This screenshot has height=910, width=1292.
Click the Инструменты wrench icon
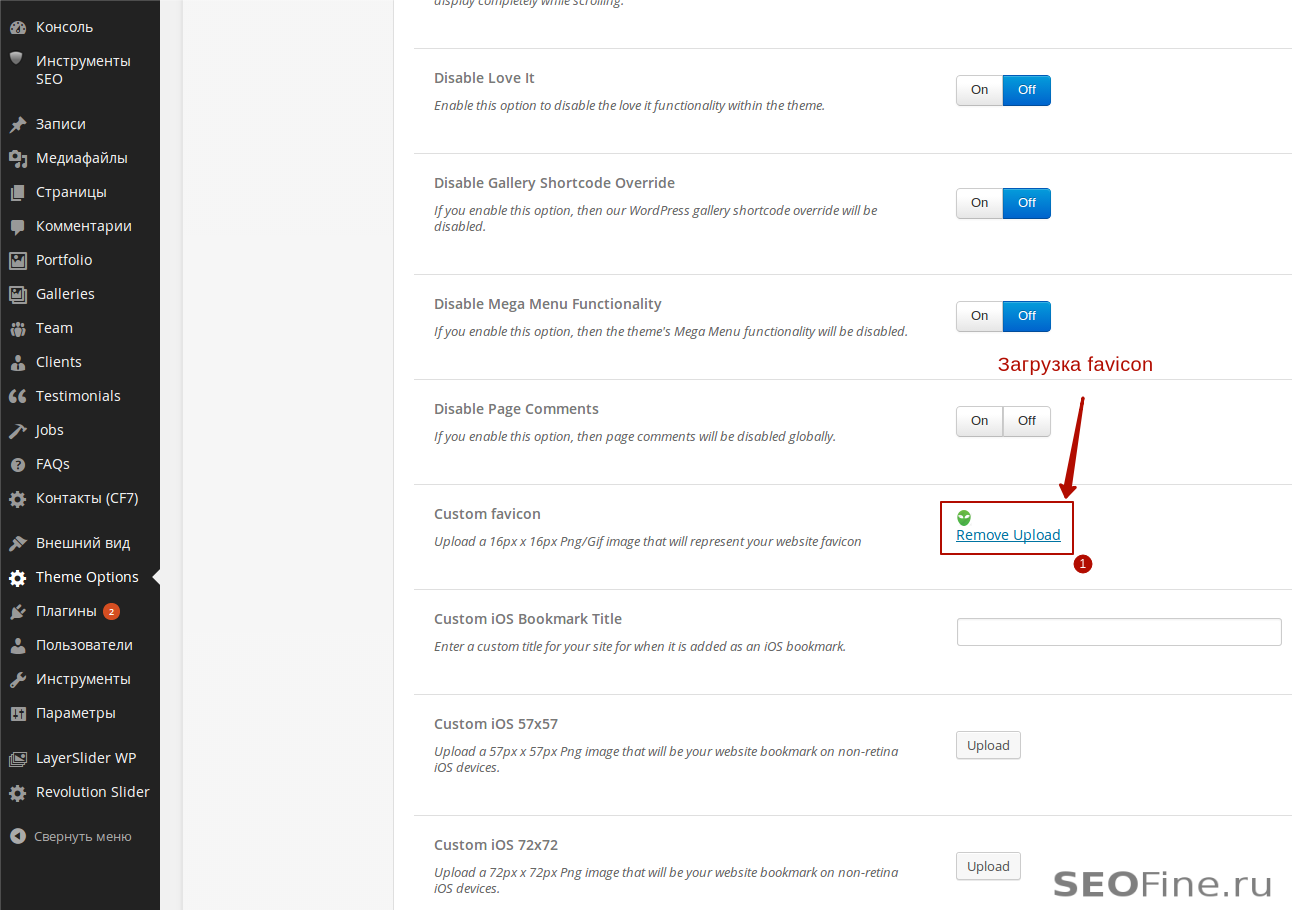point(18,679)
